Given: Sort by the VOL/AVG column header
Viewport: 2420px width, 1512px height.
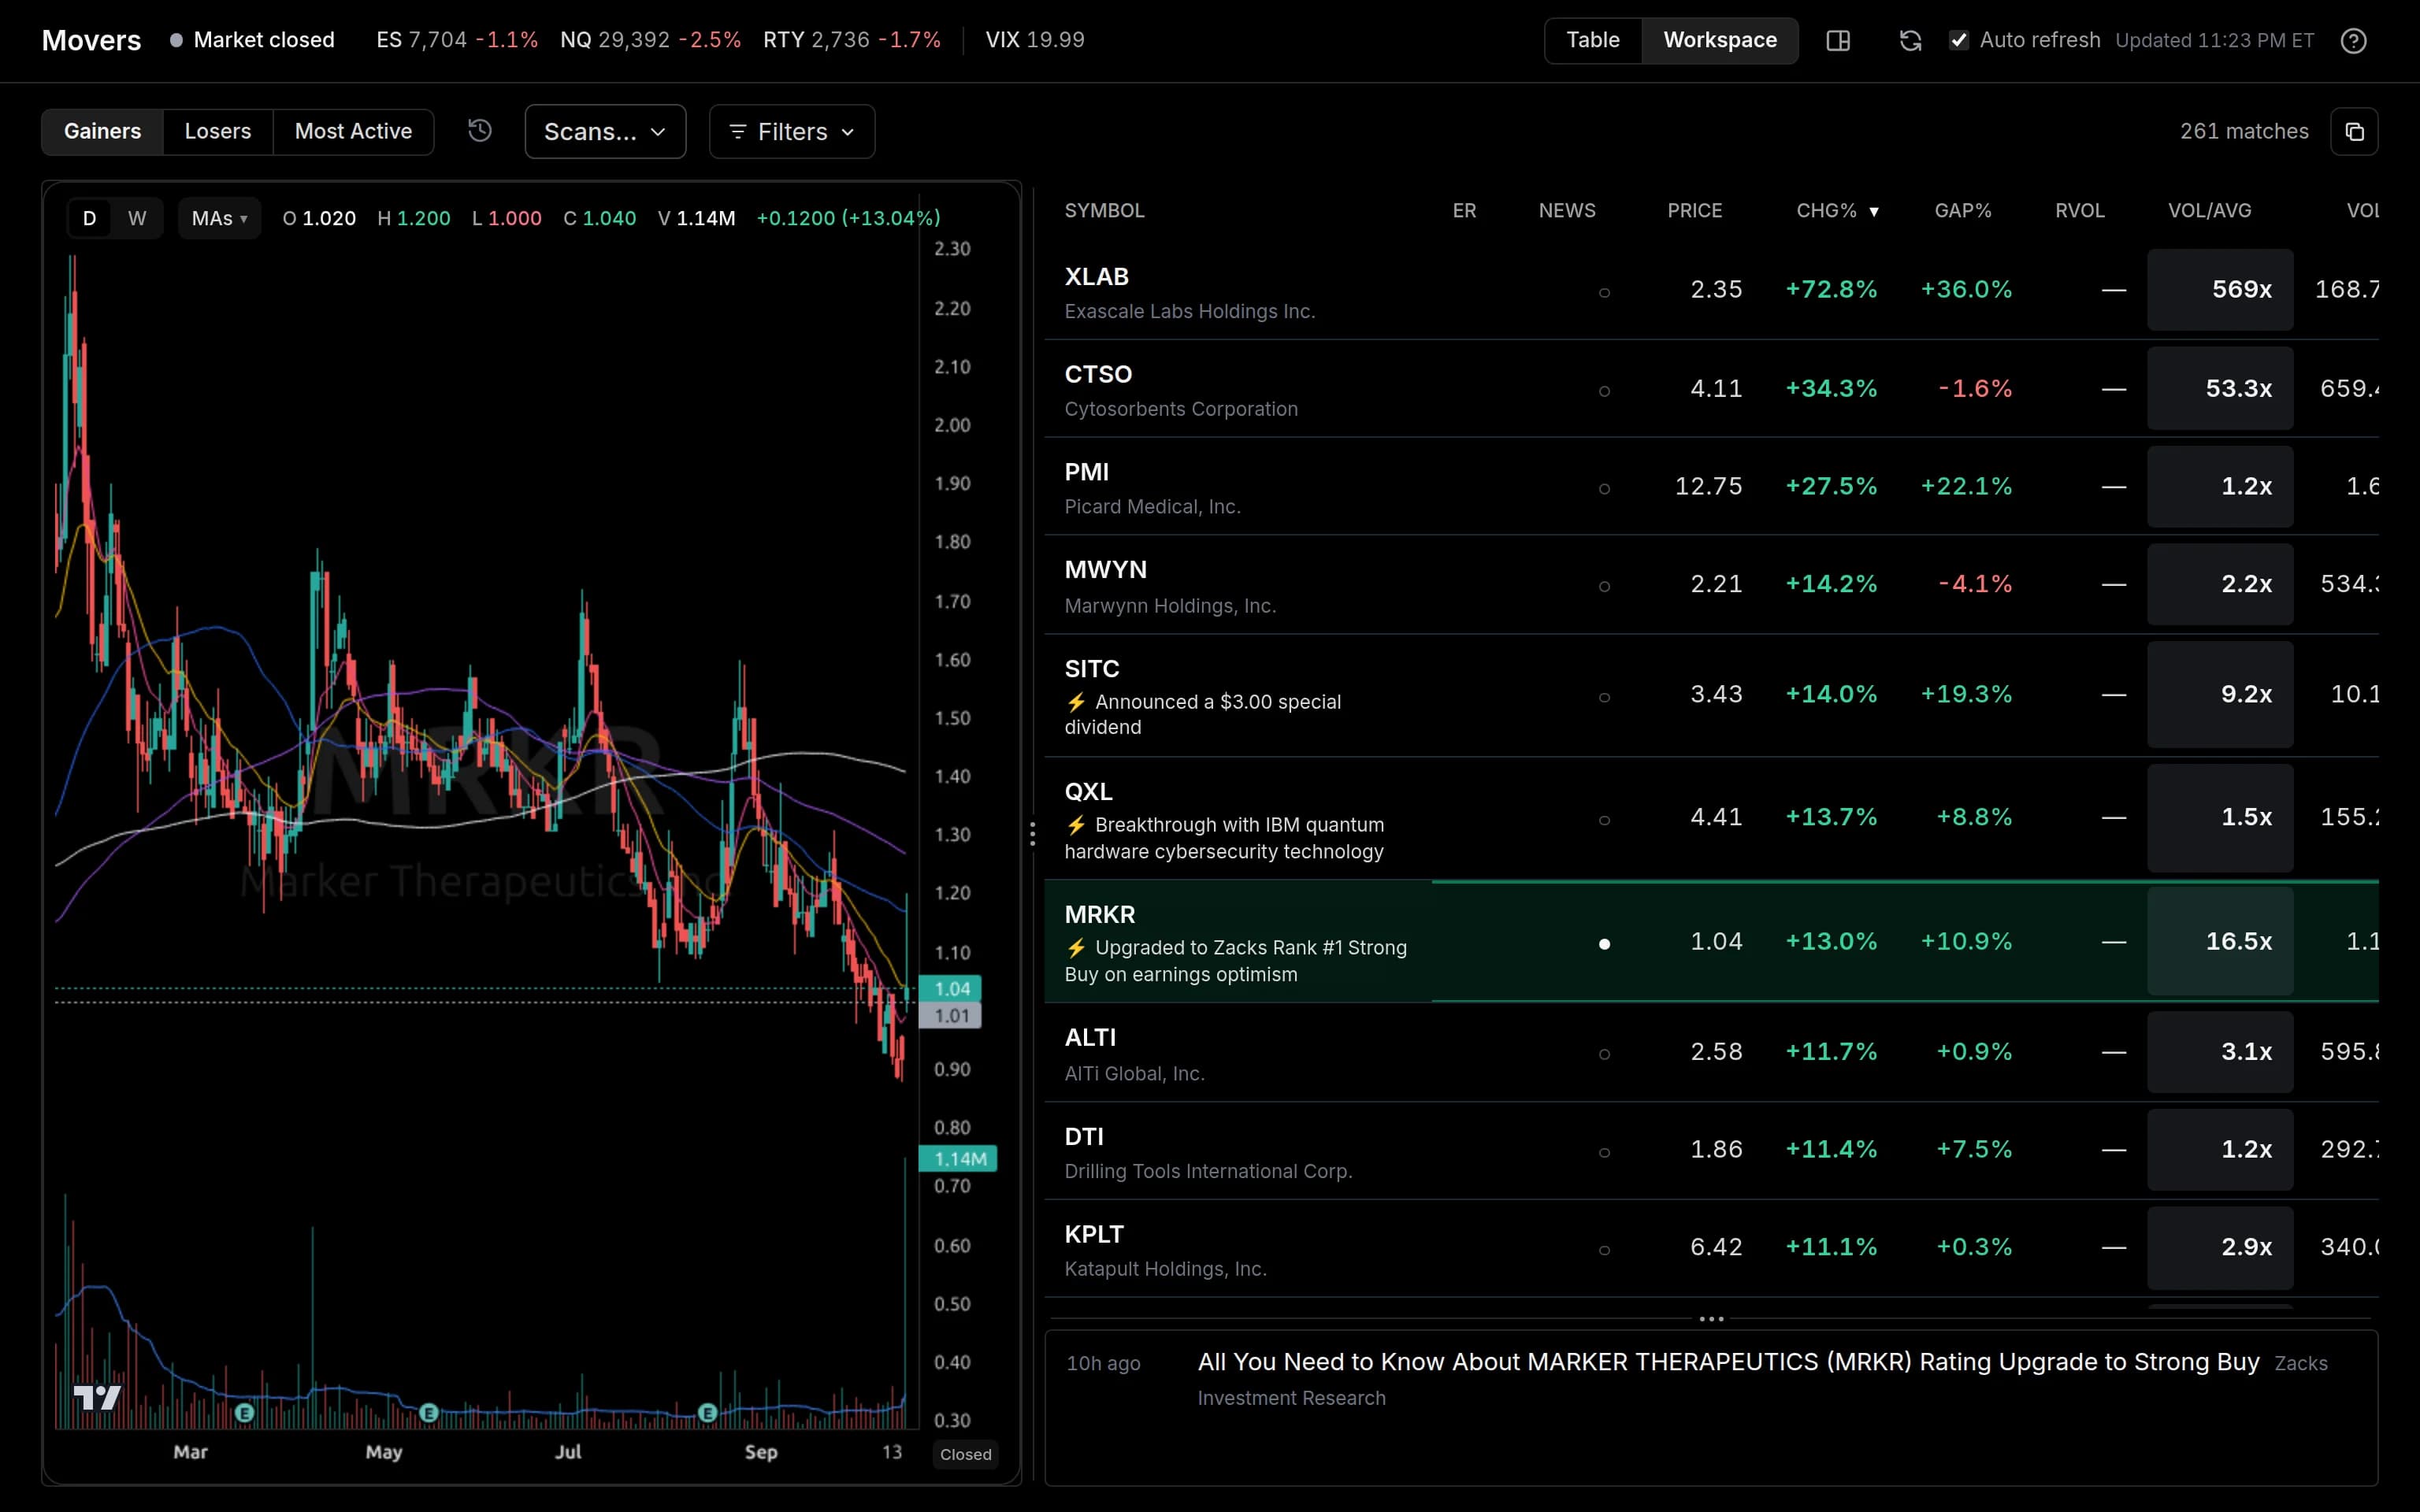Looking at the screenshot, I should point(2209,211).
